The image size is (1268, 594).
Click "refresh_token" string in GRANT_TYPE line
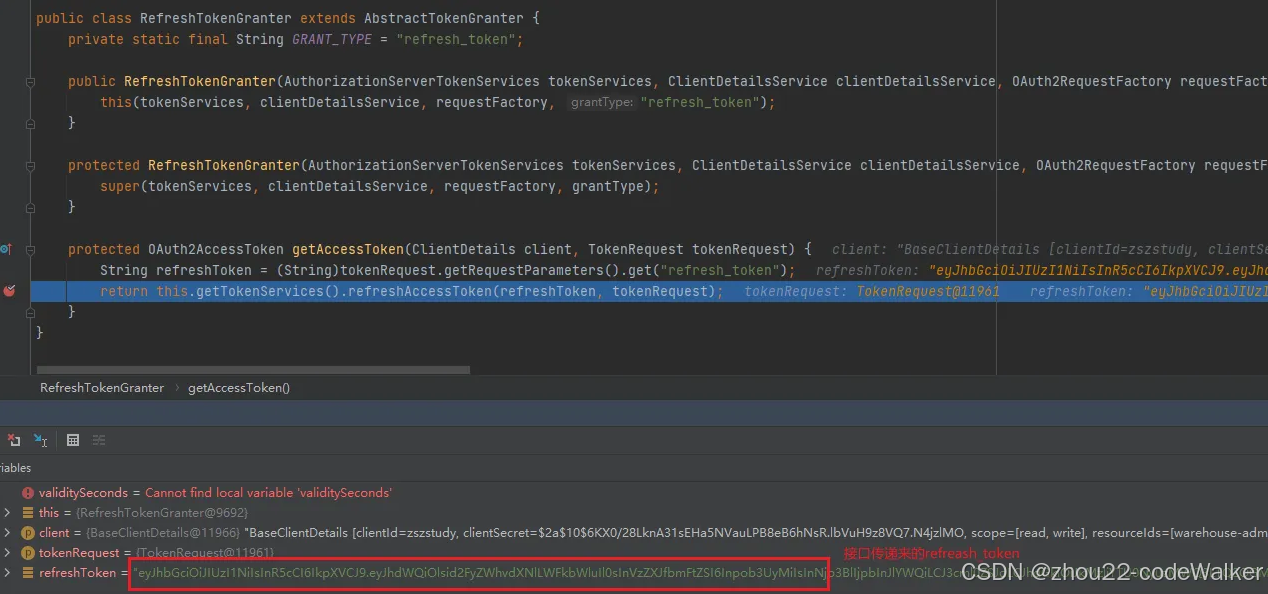point(455,40)
